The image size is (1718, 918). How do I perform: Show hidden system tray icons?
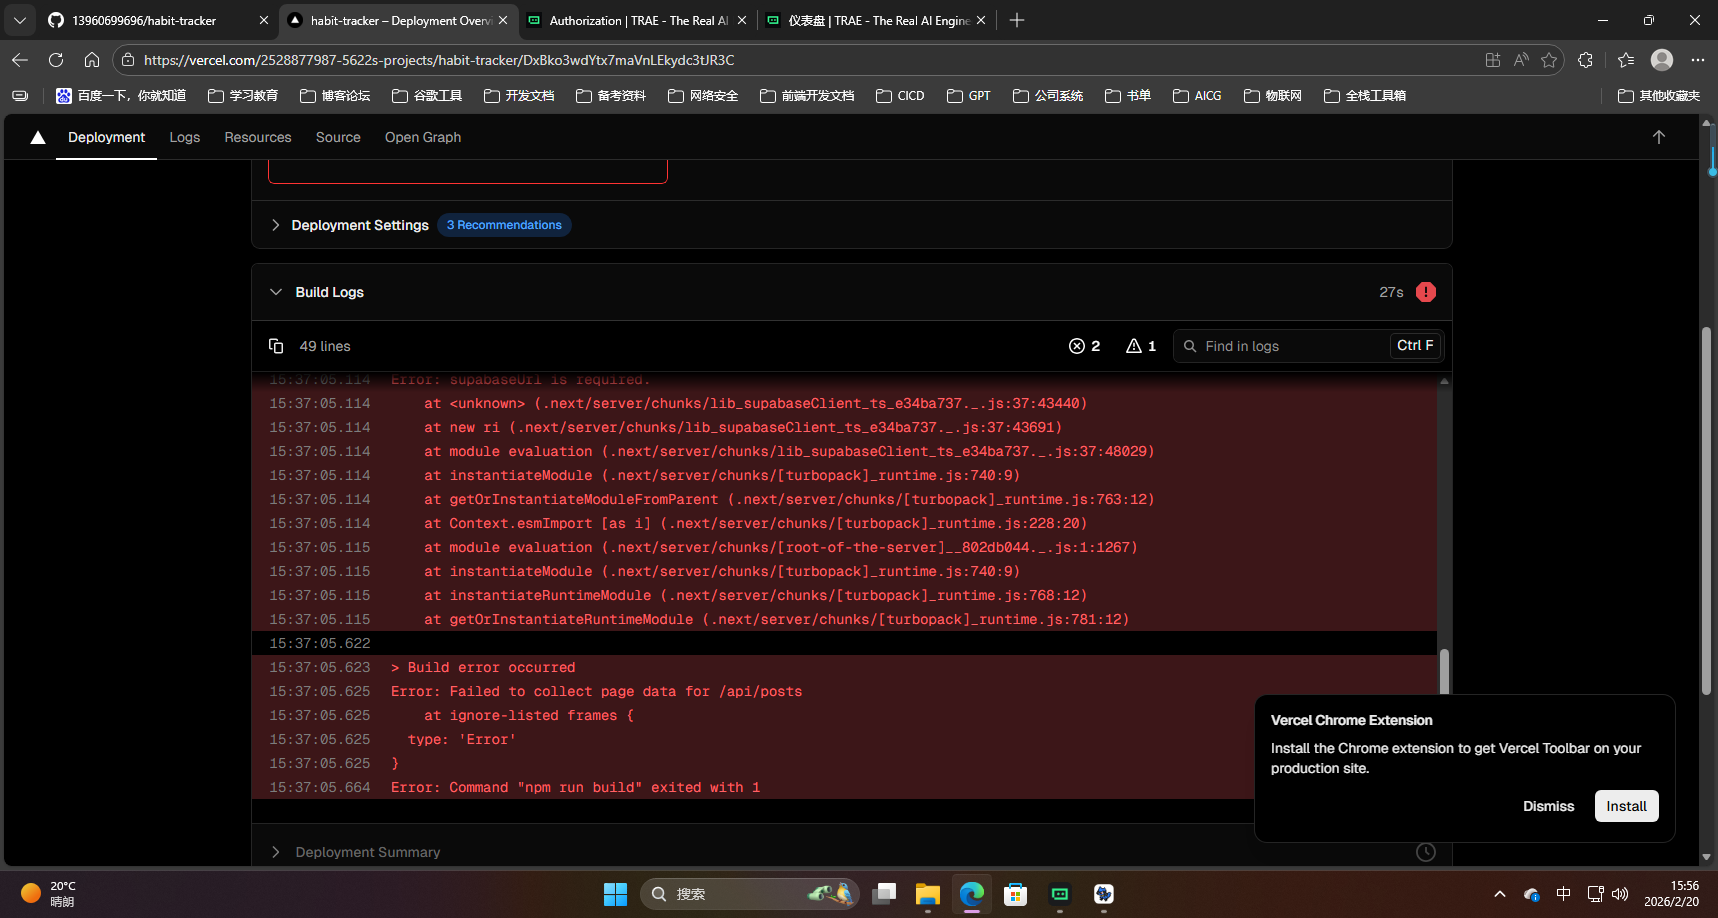coord(1499,894)
